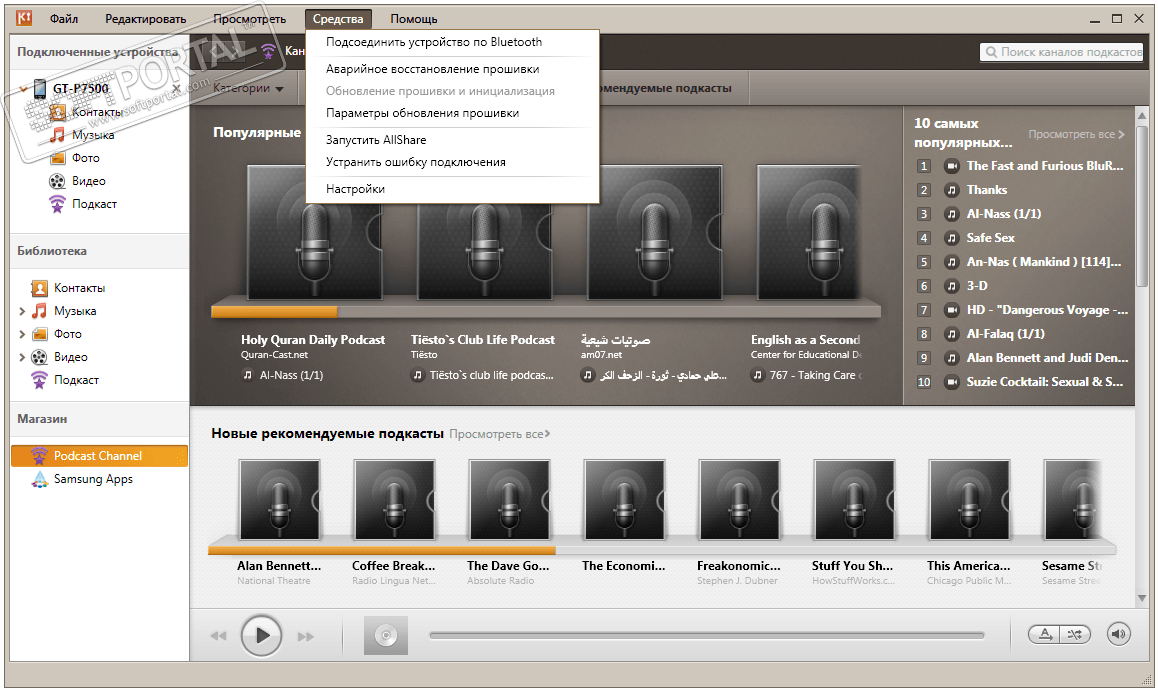Click video icon beside HD - "Dangerous Voyage
Image resolution: width=1158 pixels, height=694 pixels.
tap(952, 310)
